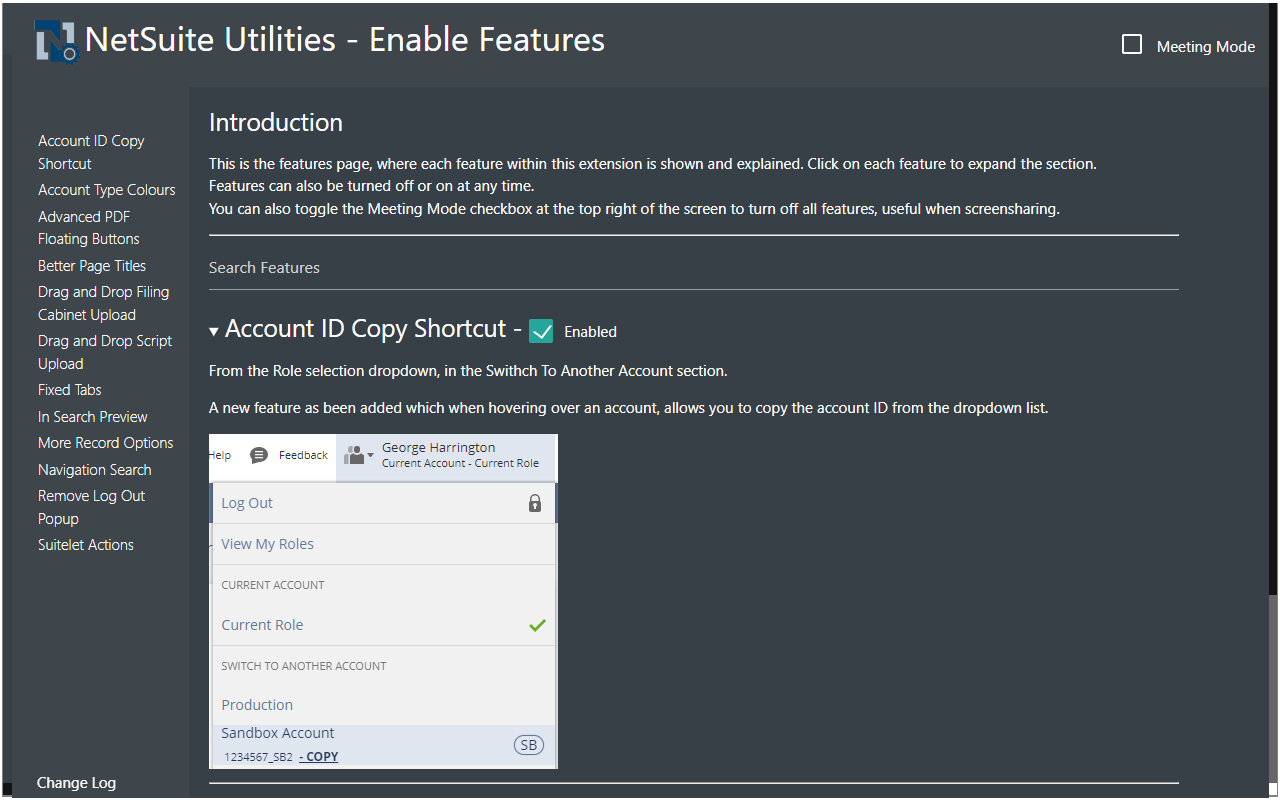Enable the Meeting Mode checkbox
1280x800 pixels.
click(1132, 45)
